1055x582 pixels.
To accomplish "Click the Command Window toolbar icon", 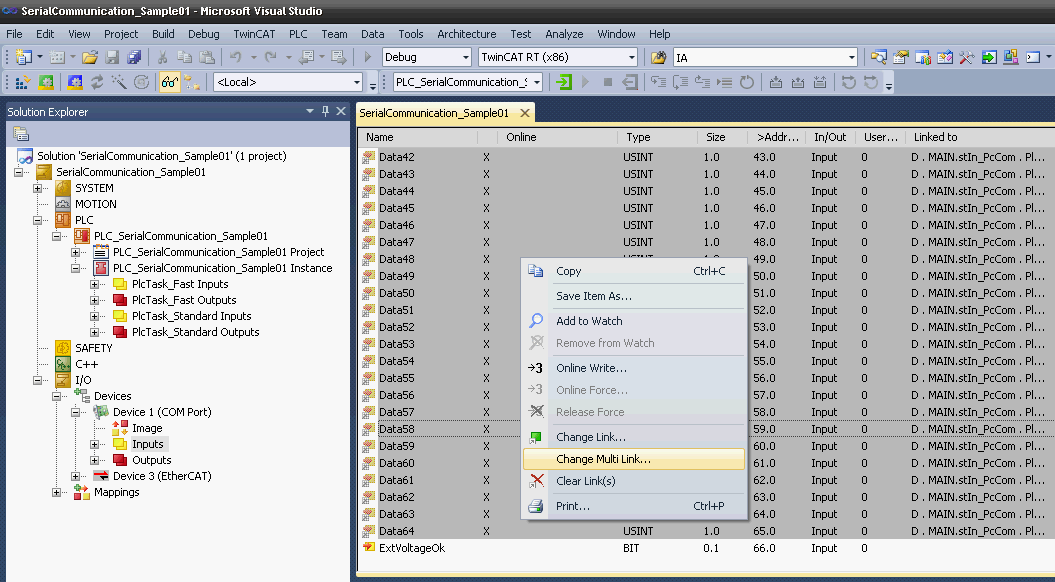I will [1033, 57].
